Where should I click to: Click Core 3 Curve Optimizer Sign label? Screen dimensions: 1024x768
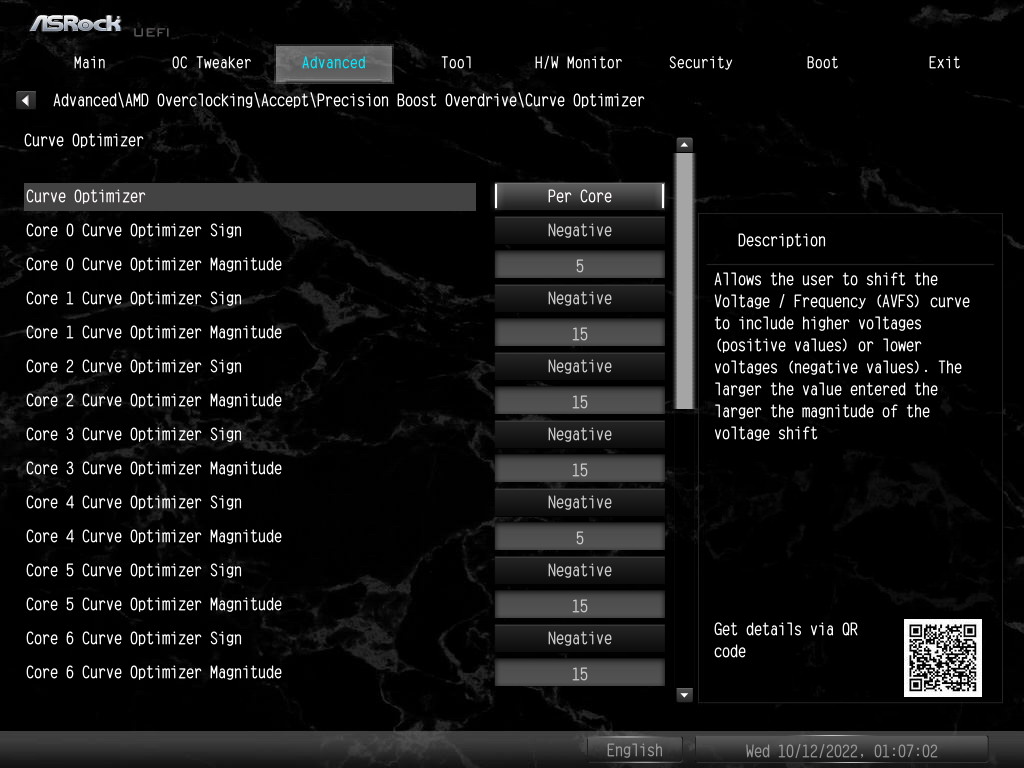pos(134,434)
